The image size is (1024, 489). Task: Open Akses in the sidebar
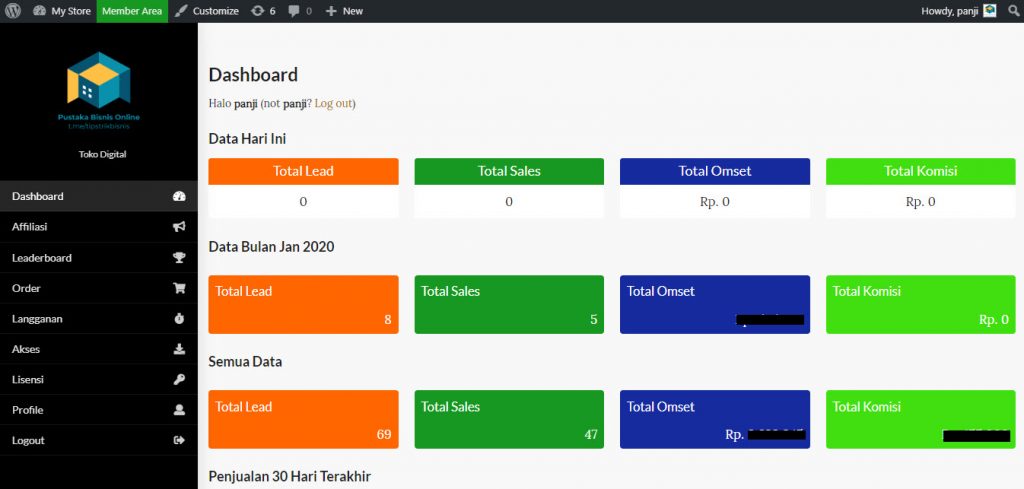99,349
